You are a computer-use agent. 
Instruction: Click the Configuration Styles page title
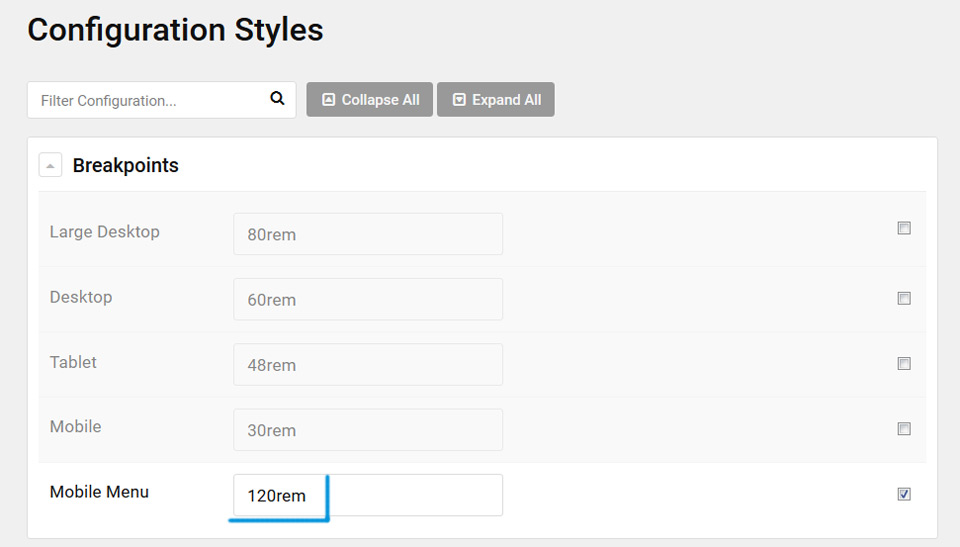click(x=175, y=30)
